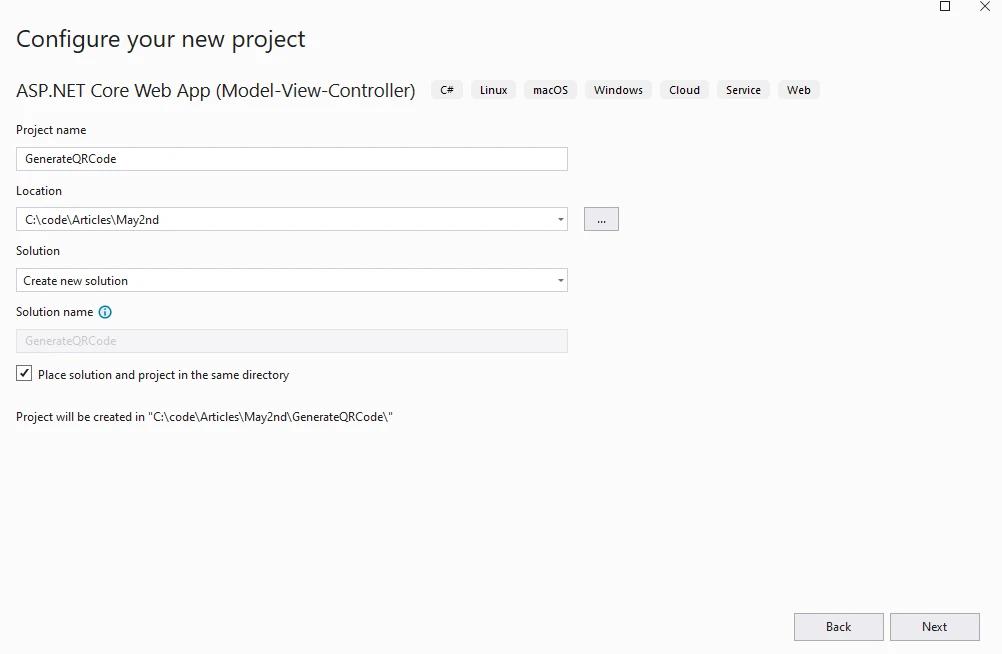Click the Project name field with GenerateQRCode

click(291, 159)
